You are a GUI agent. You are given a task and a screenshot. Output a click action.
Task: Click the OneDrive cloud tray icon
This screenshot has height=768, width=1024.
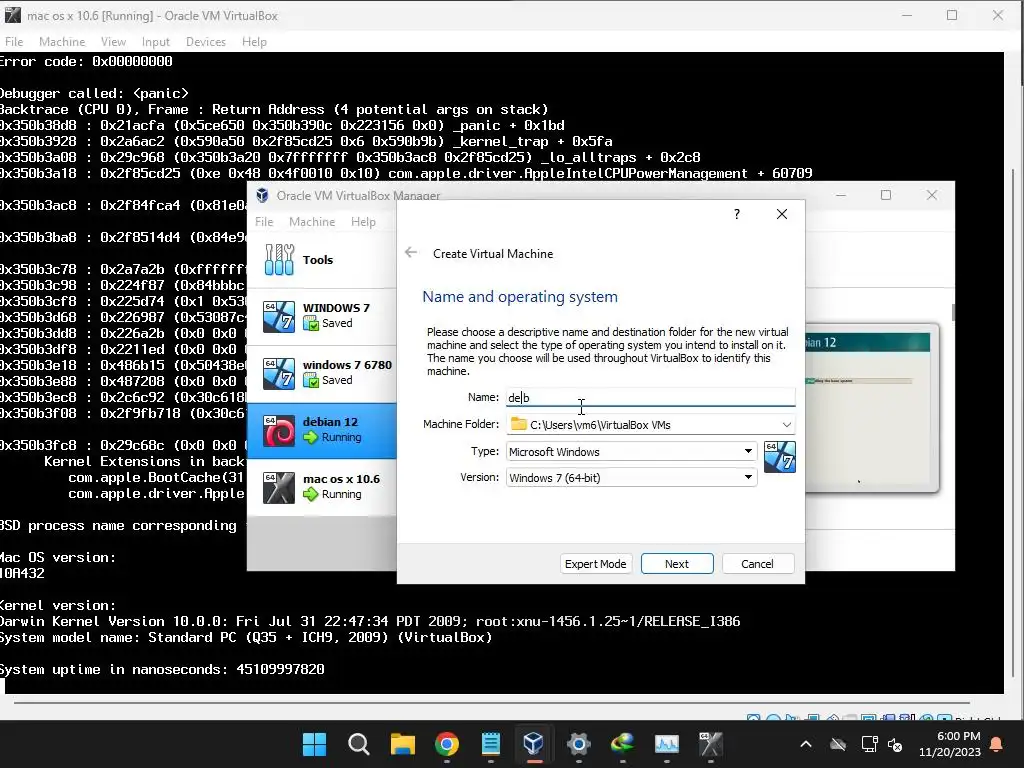click(838, 744)
